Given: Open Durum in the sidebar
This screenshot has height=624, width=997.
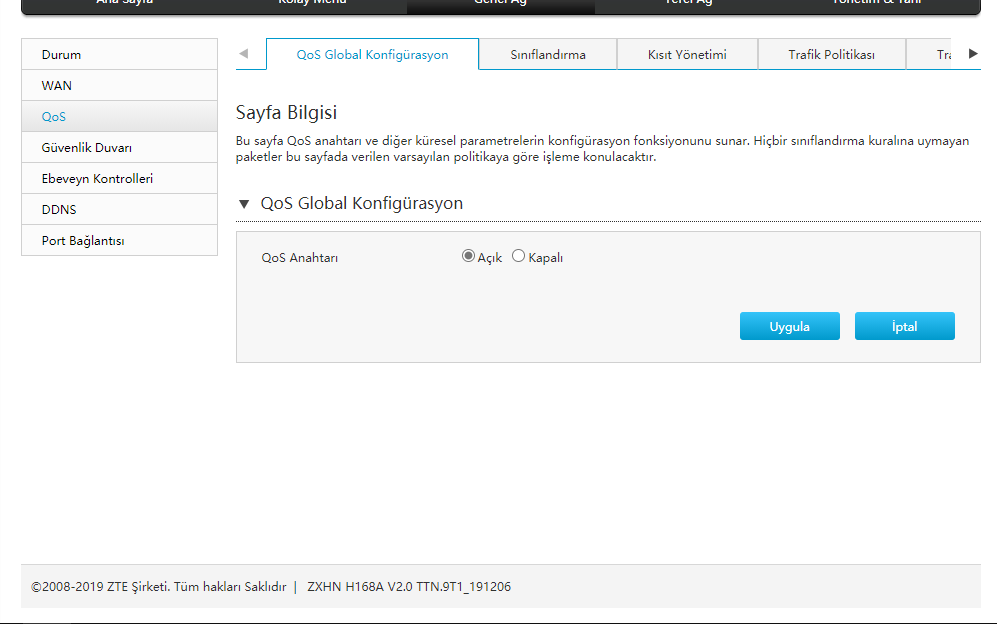Looking at the screenshot, I should 120,55.
